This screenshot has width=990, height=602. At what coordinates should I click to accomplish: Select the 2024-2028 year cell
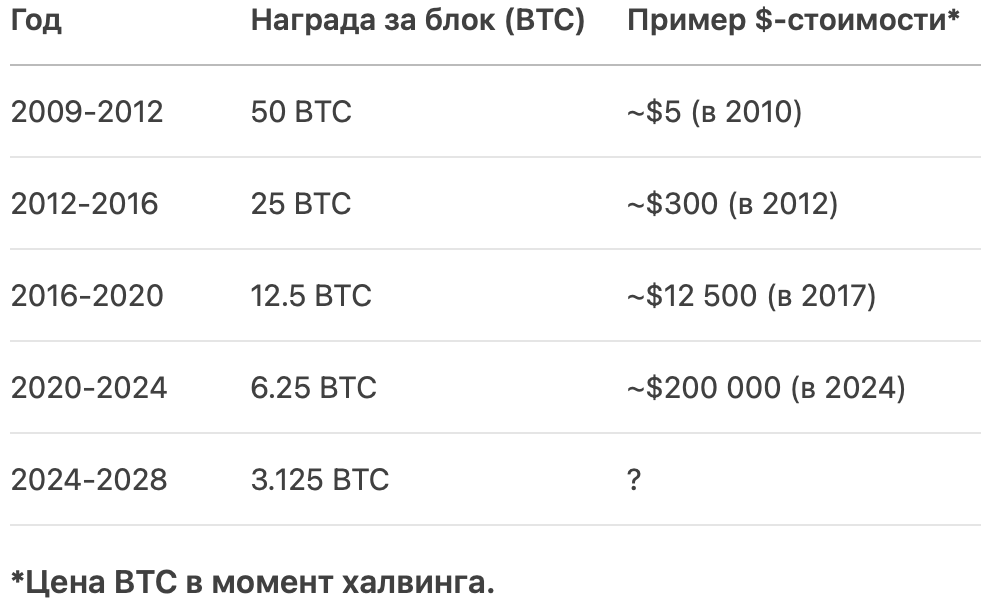[89, 480]
